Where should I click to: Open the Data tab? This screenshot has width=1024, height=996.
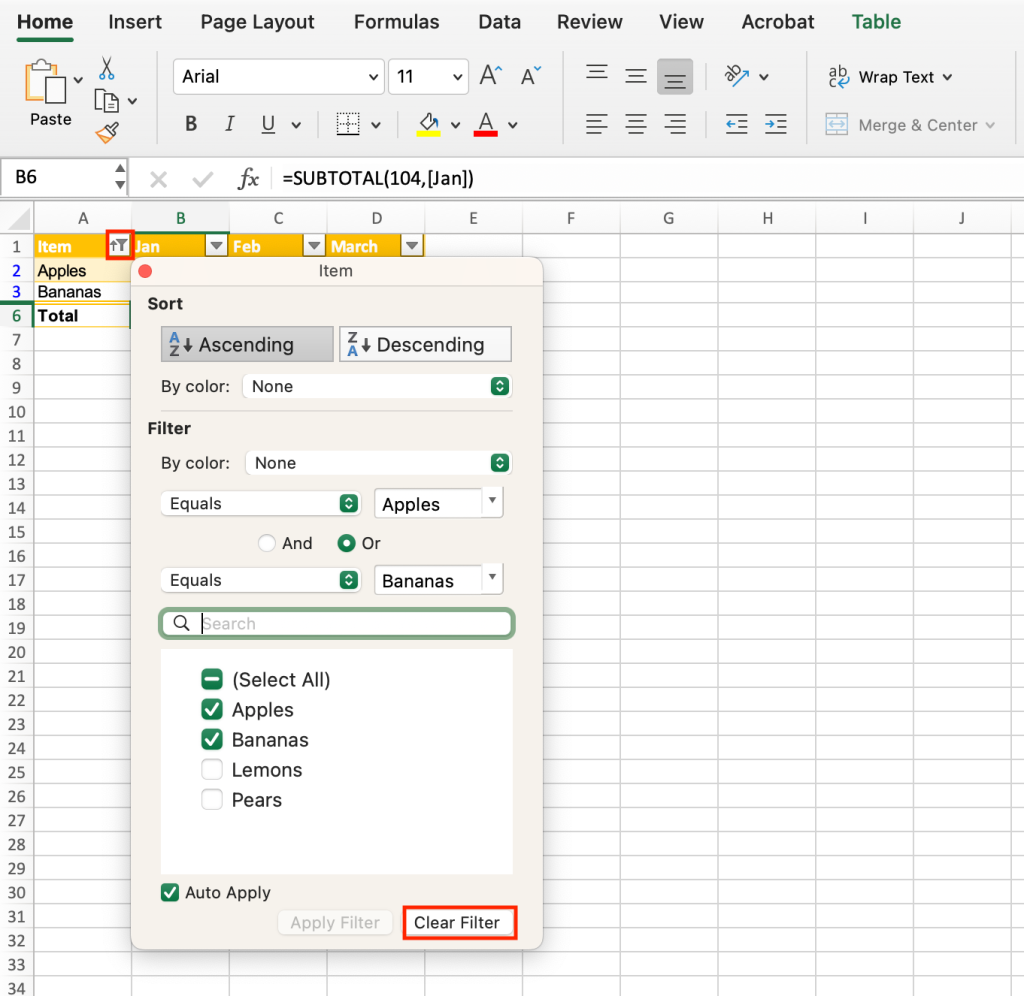tap(500, 22)
